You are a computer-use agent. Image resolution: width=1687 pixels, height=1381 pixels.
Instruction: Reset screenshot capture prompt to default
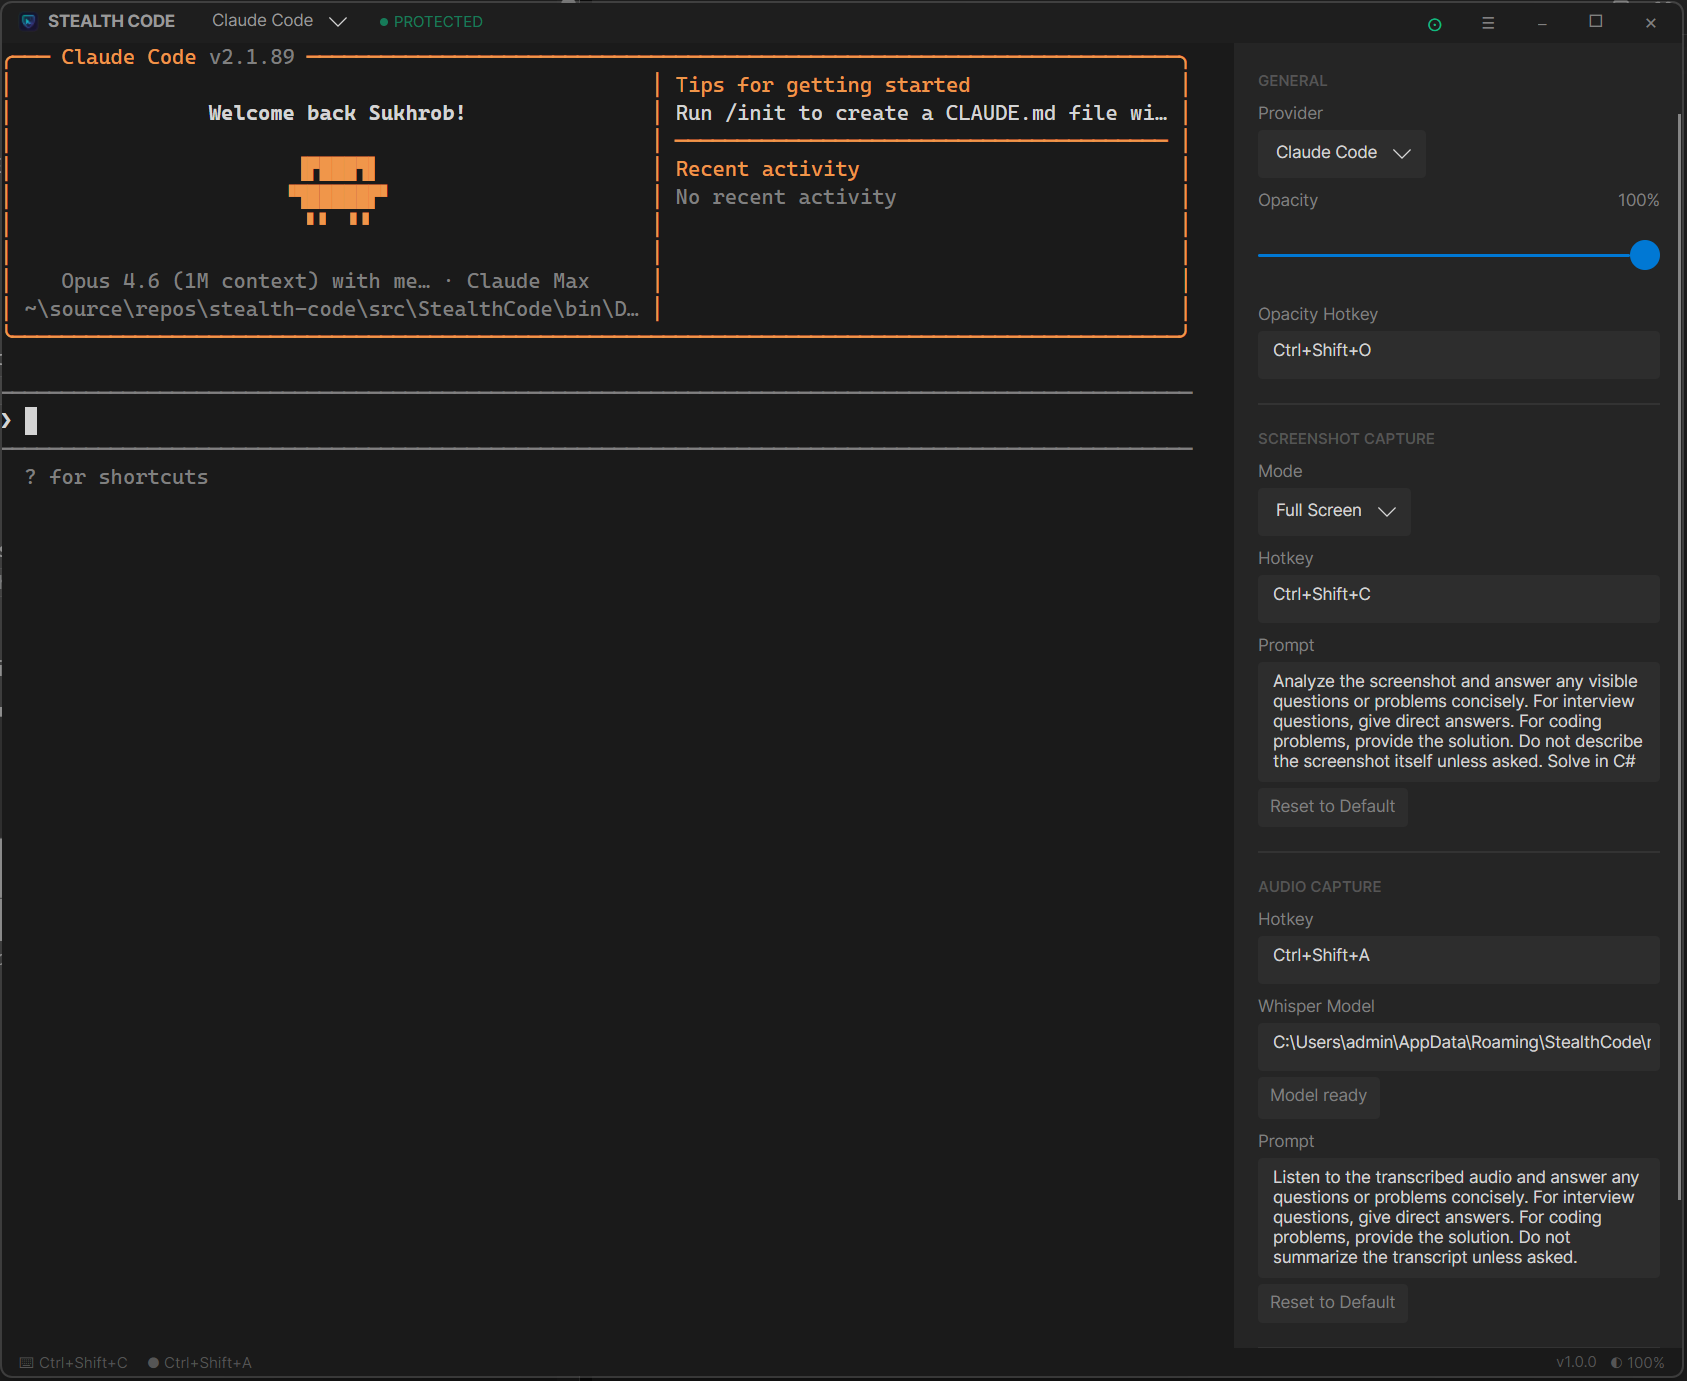pos(1332,807)
